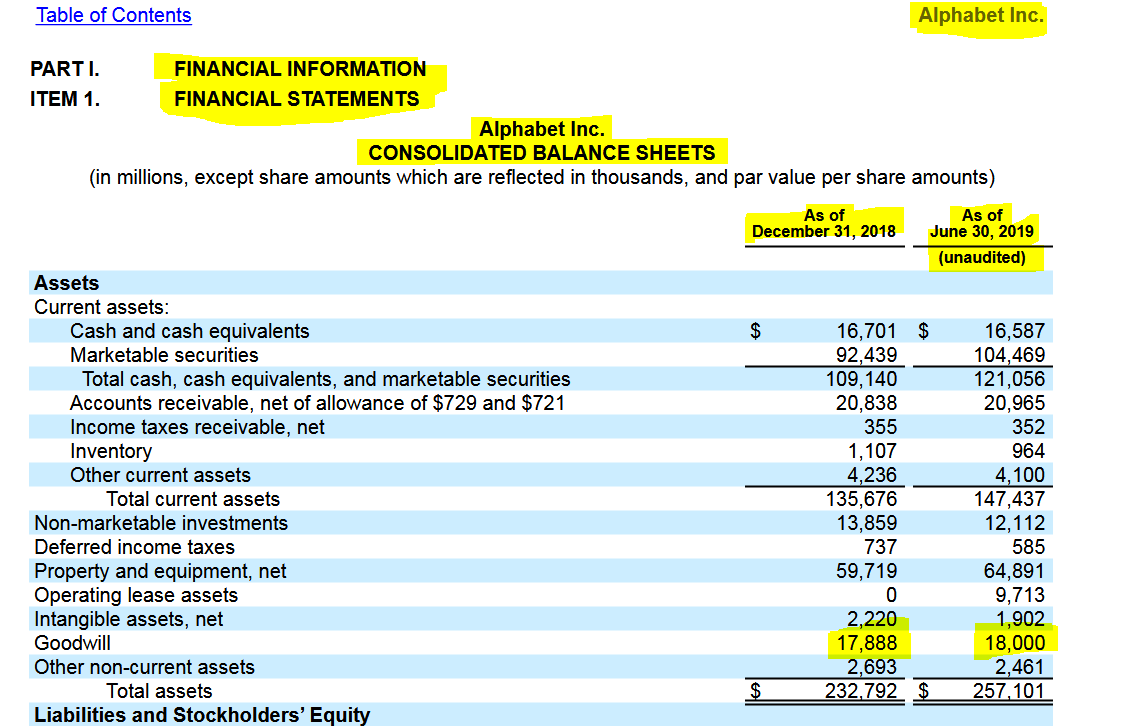
Task: Click the deferred income taxes value 585
Action: click(1029, 547)
